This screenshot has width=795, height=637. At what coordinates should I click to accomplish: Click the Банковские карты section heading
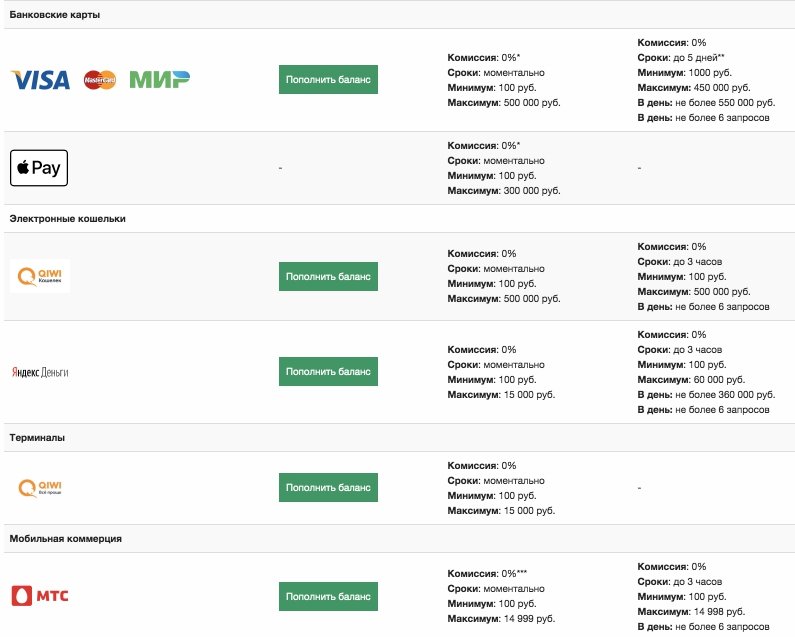tap(55, 15)
